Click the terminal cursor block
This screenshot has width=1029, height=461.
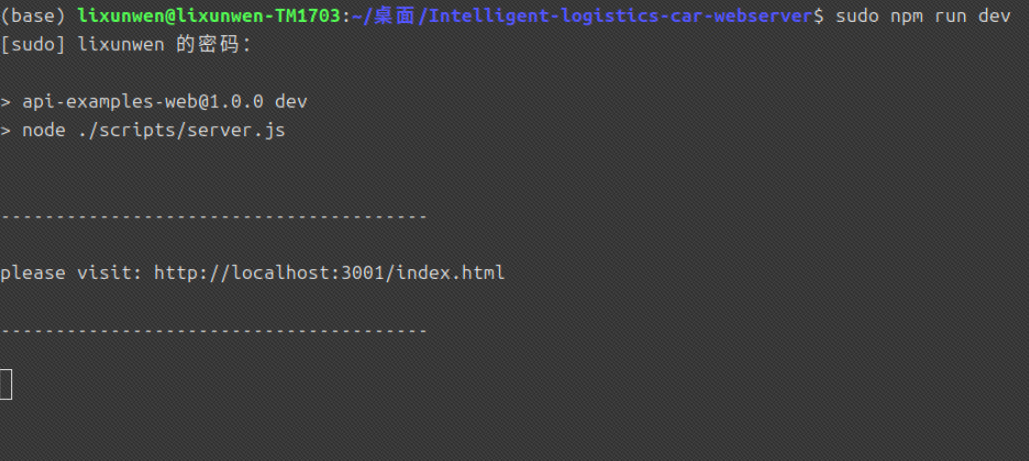click(x=6, y=384)
